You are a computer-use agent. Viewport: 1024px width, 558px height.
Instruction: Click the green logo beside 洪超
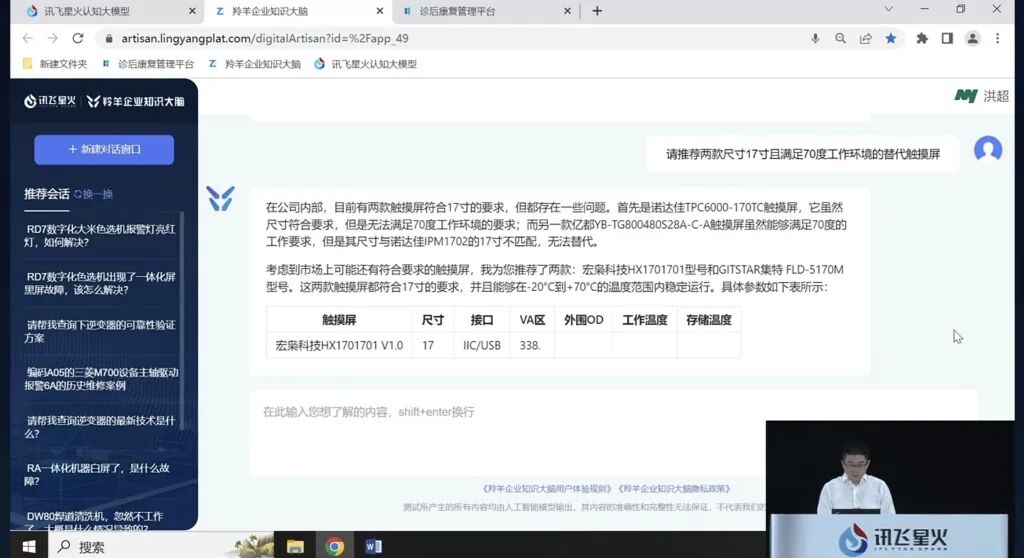[x=966, y=96]
